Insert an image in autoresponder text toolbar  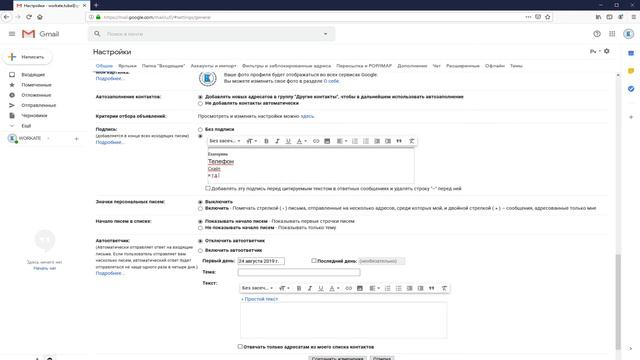(360, 288)
